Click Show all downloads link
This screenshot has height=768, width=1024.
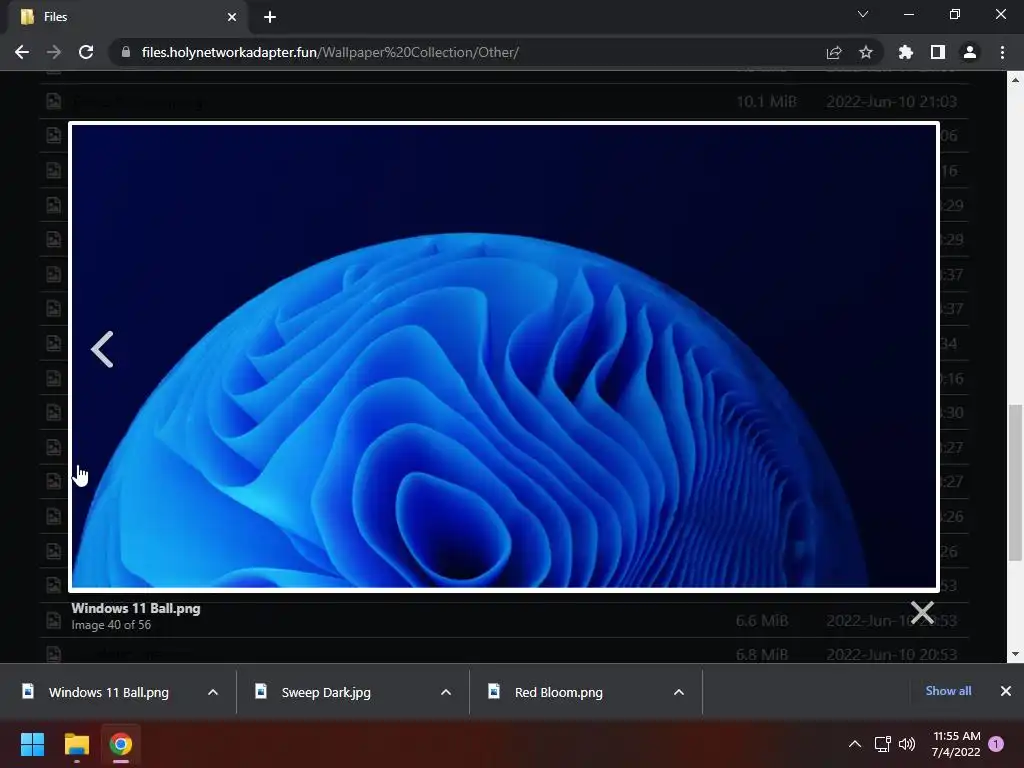[948, 691]
